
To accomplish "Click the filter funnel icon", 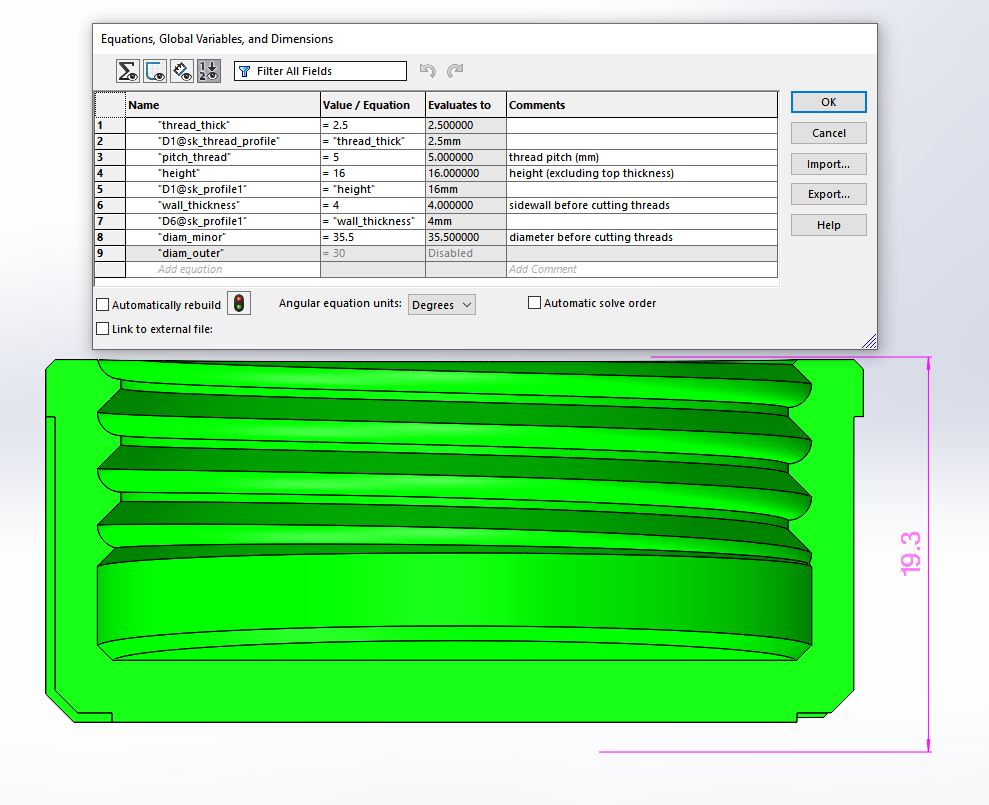I will coord(245,71).
